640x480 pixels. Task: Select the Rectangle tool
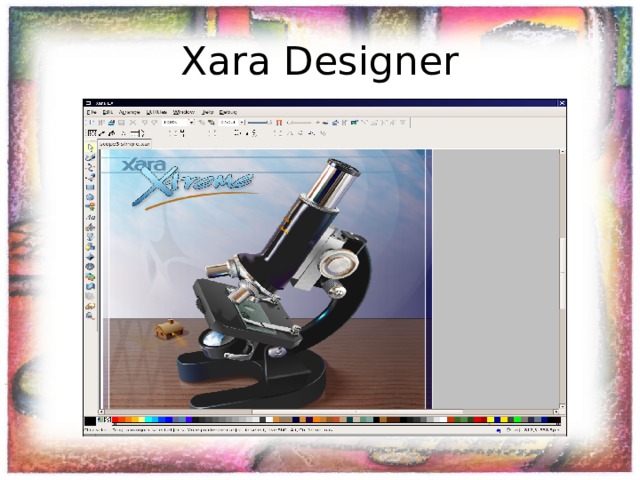[x=91, y=187]
